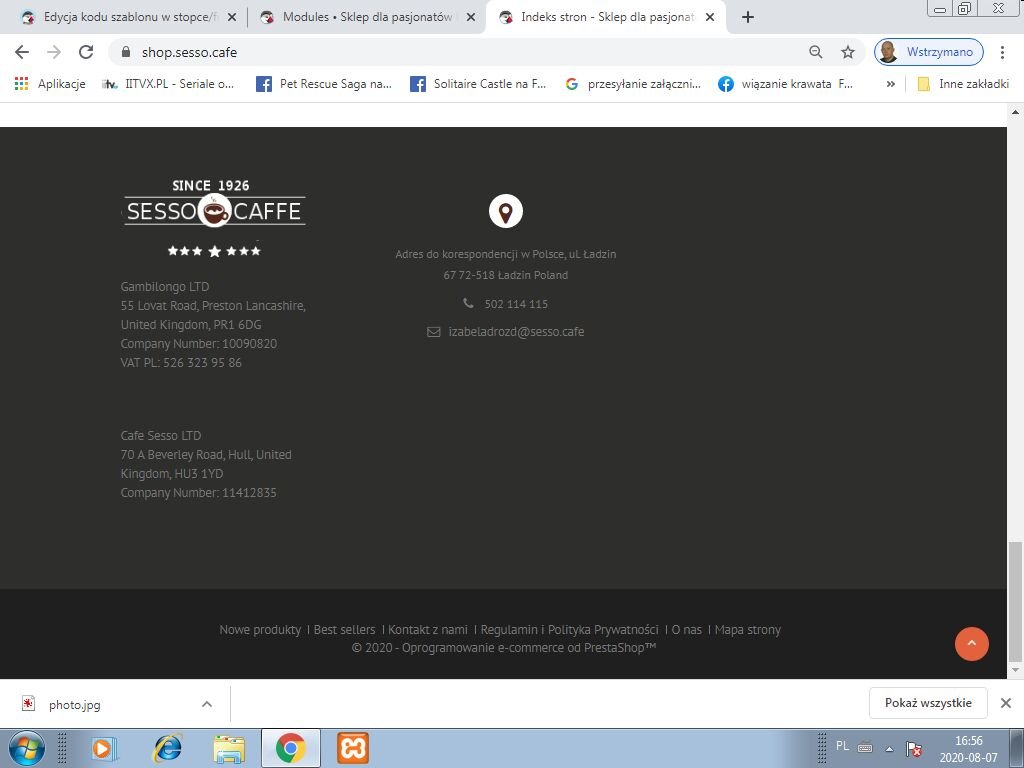Click the izabeladrozd@sesso.cafe email address
The width and height of the screenshot is (1024, 768).
(x=516, y=332)
